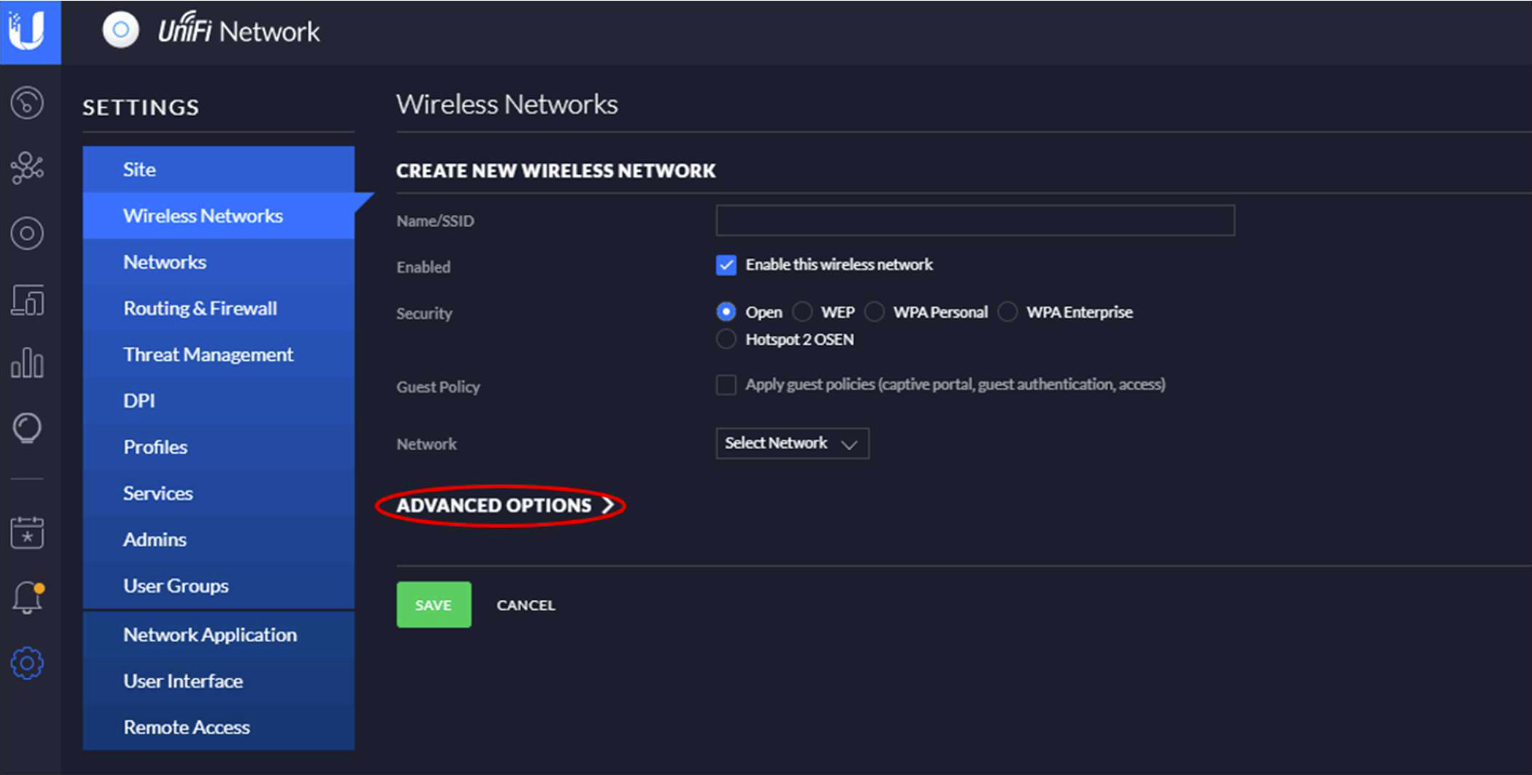Open the Select Network dropdown

pos(792,443)
